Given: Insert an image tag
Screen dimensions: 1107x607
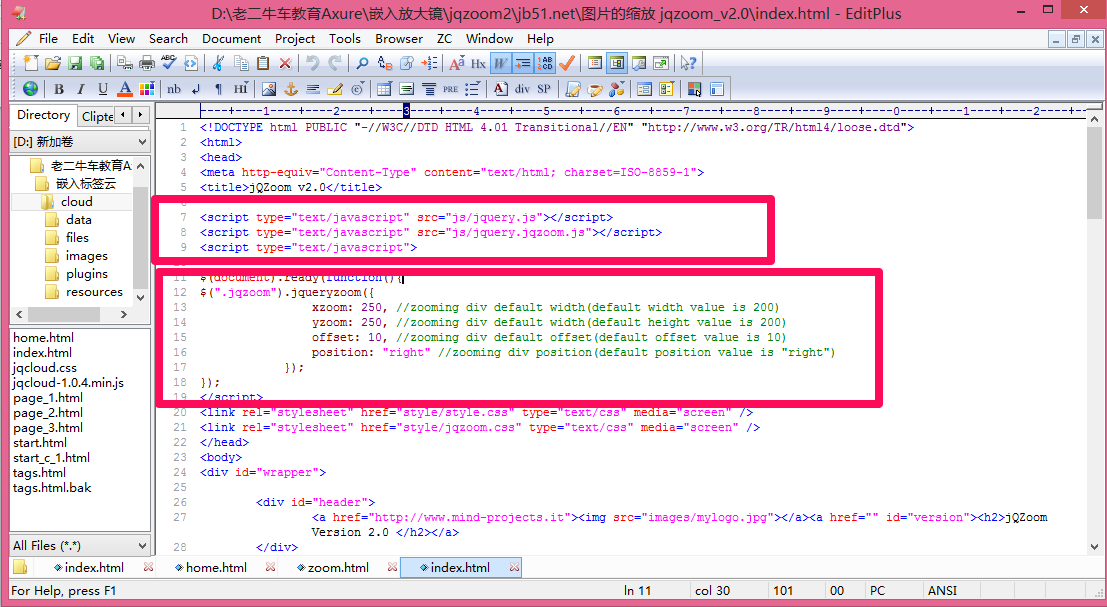Looking at the screenshot, I should pos(268,89).
